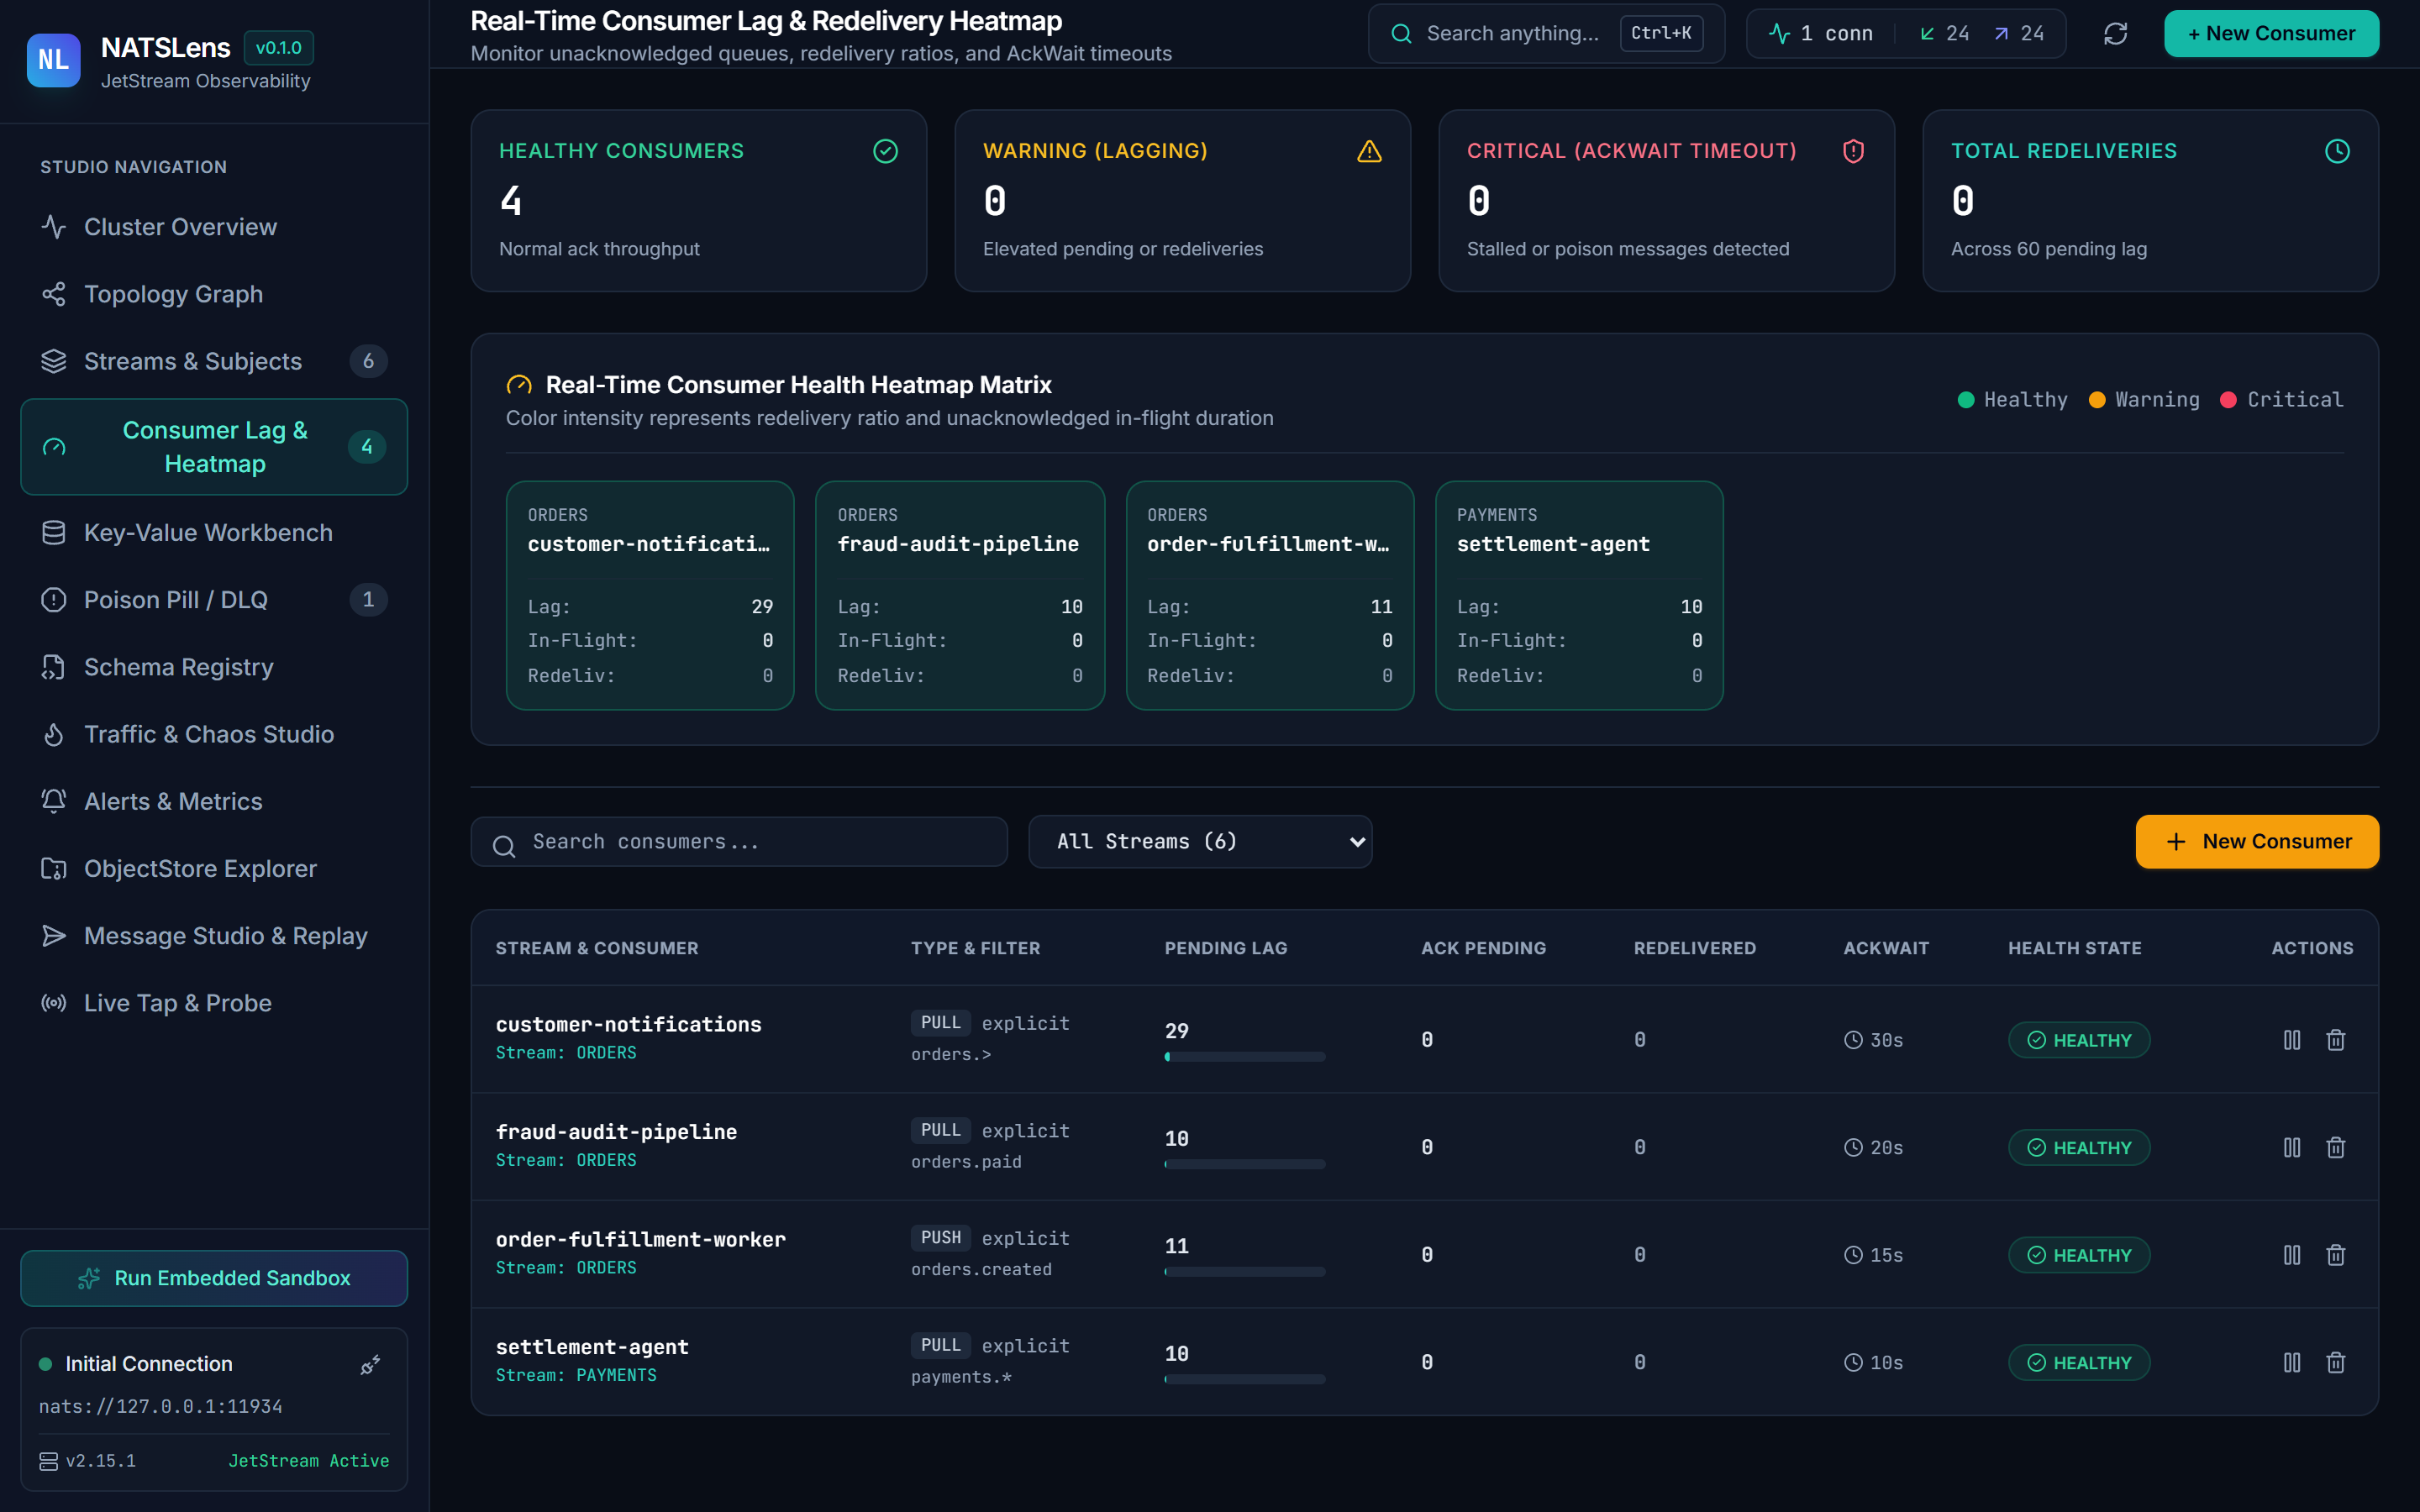This screenshot has height=1512, width=2420.
Task: Click the disconnect plug icon beside Initial Connection
Action: coord(370,1365)
